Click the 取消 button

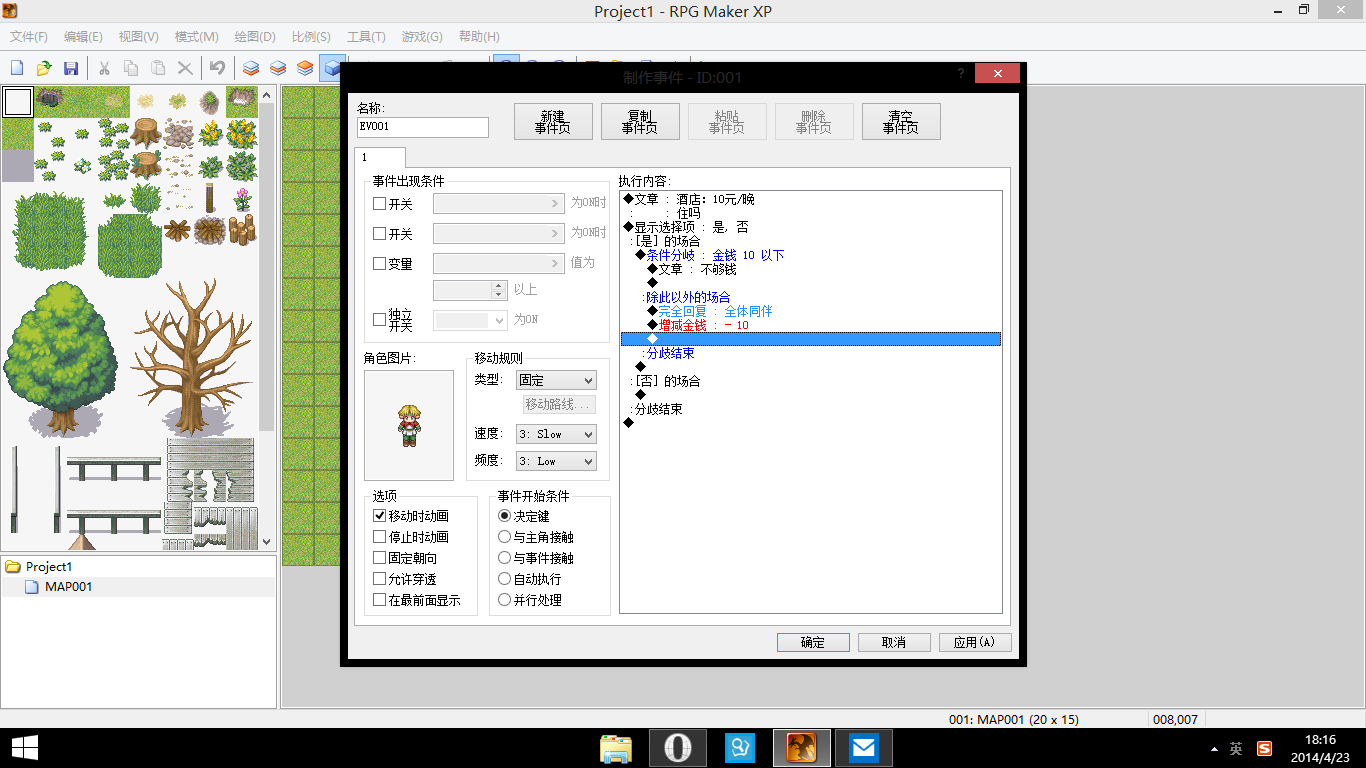[x=894, y=642]
